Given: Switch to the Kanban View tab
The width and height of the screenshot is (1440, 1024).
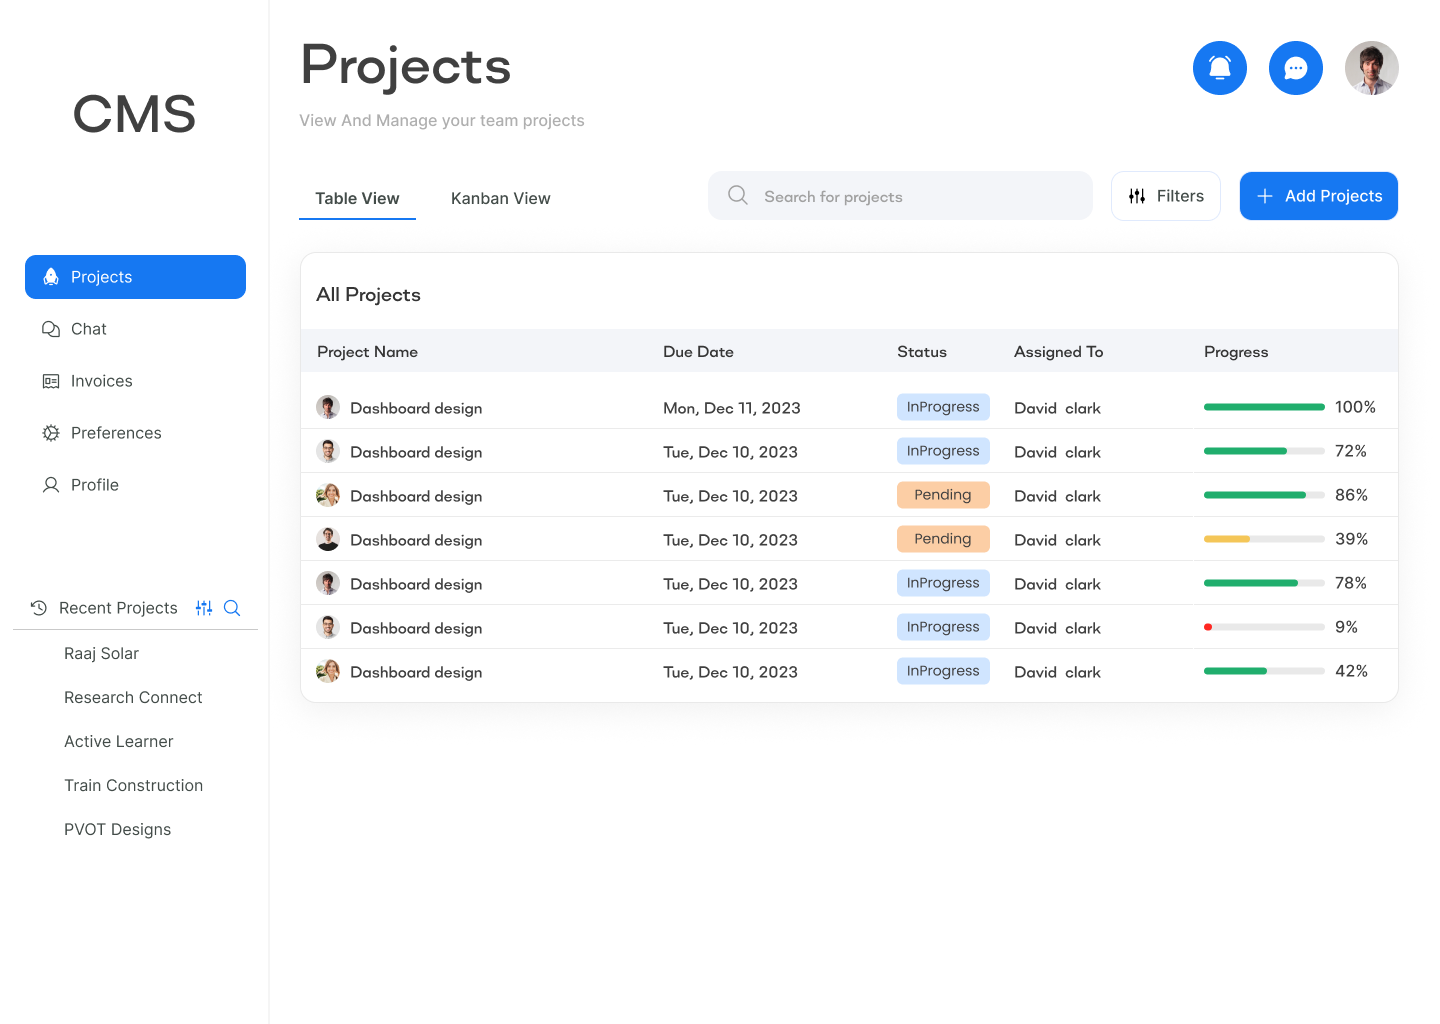Looking at the screenshot, I should click(500, 198).
